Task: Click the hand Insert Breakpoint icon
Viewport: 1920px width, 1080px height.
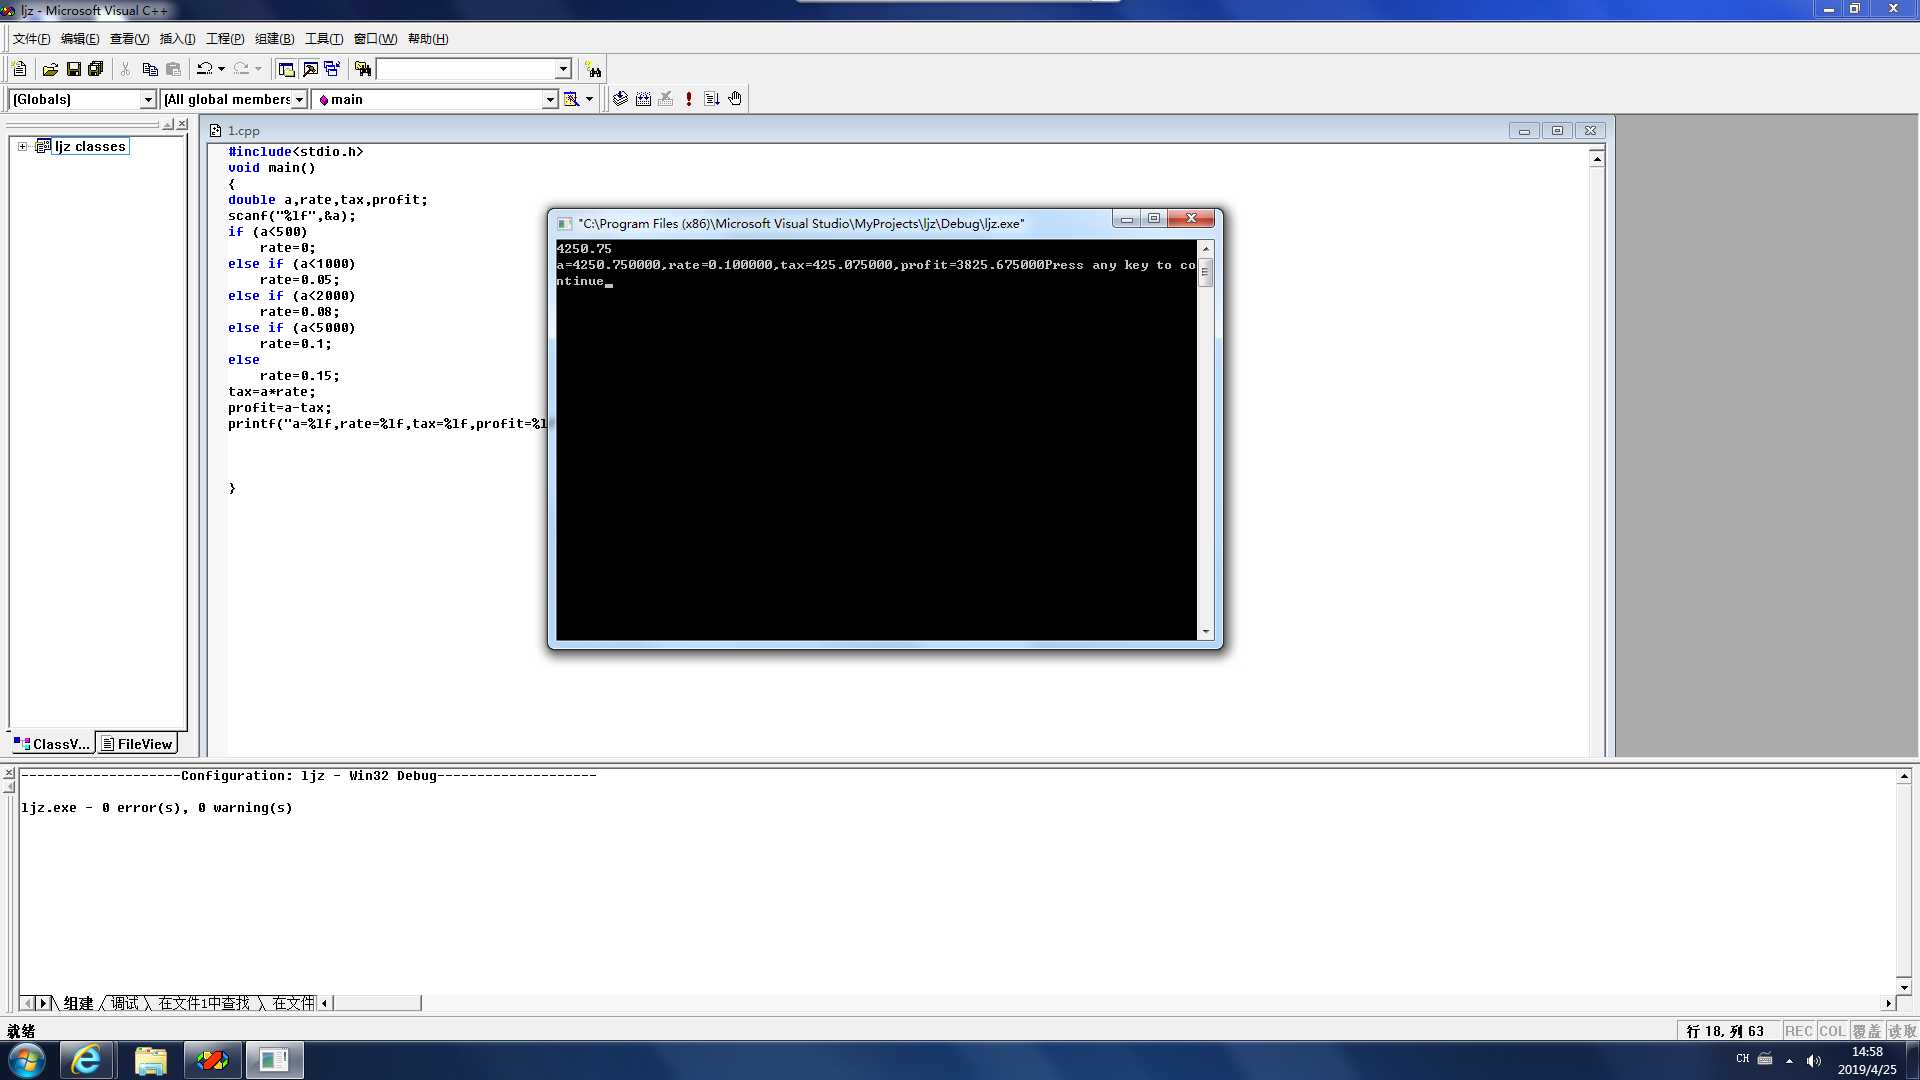Action: [x=735, y=99]
